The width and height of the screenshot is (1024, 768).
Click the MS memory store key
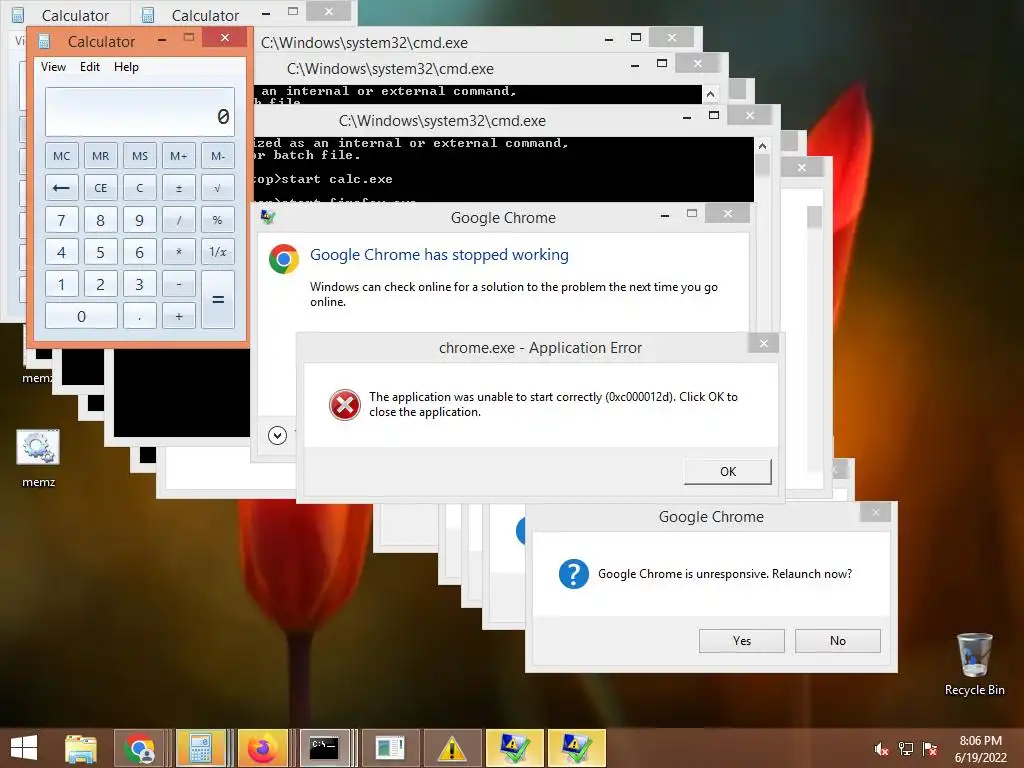[x=140, y=155]
